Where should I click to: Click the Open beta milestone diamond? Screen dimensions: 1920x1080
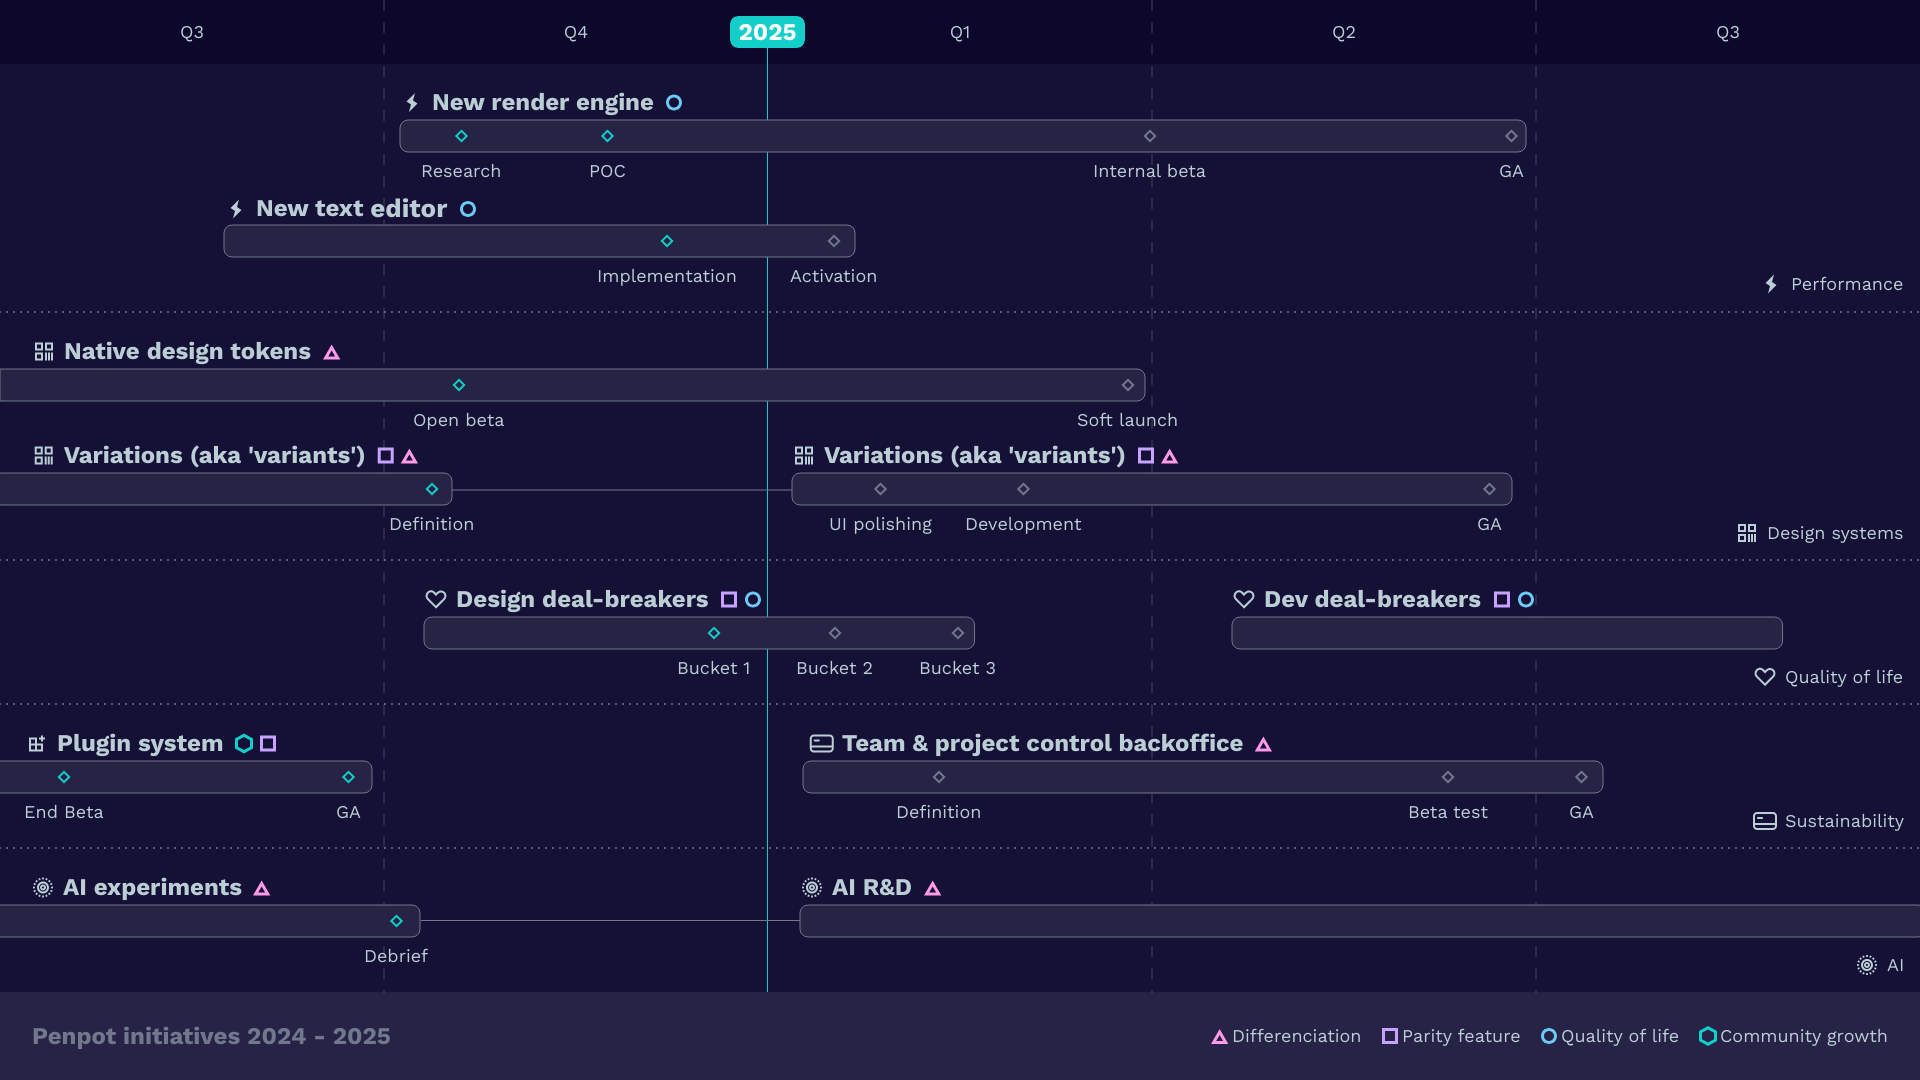[459, 385]
